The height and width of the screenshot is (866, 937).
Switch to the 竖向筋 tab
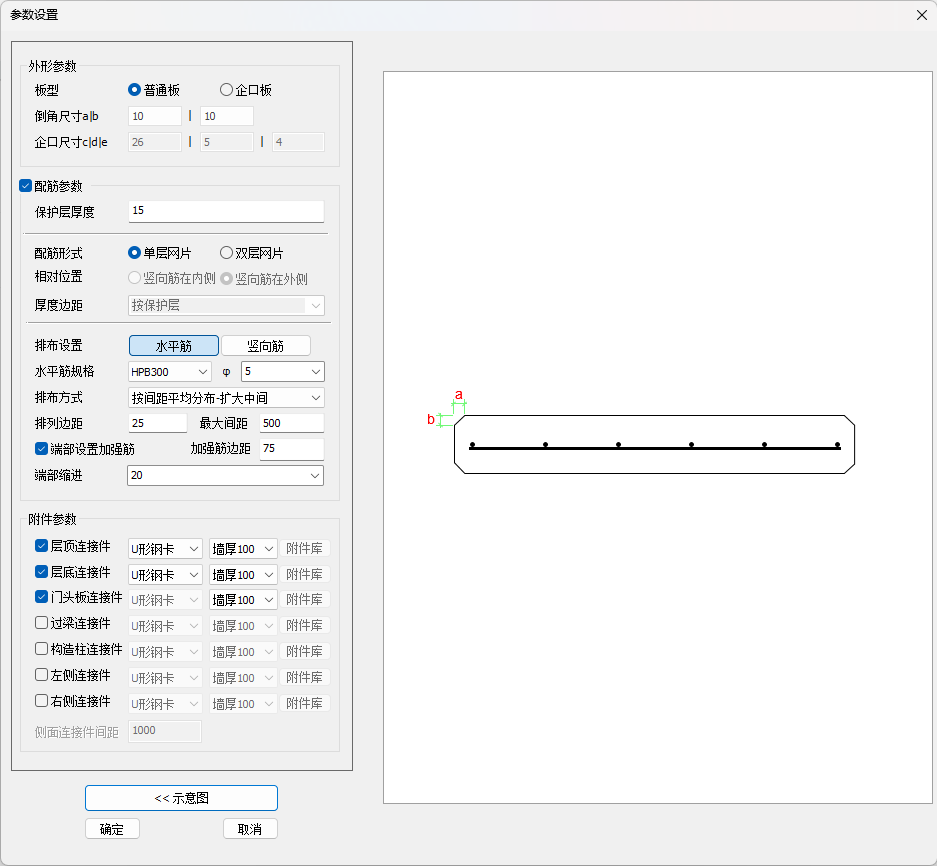point(265,346)
